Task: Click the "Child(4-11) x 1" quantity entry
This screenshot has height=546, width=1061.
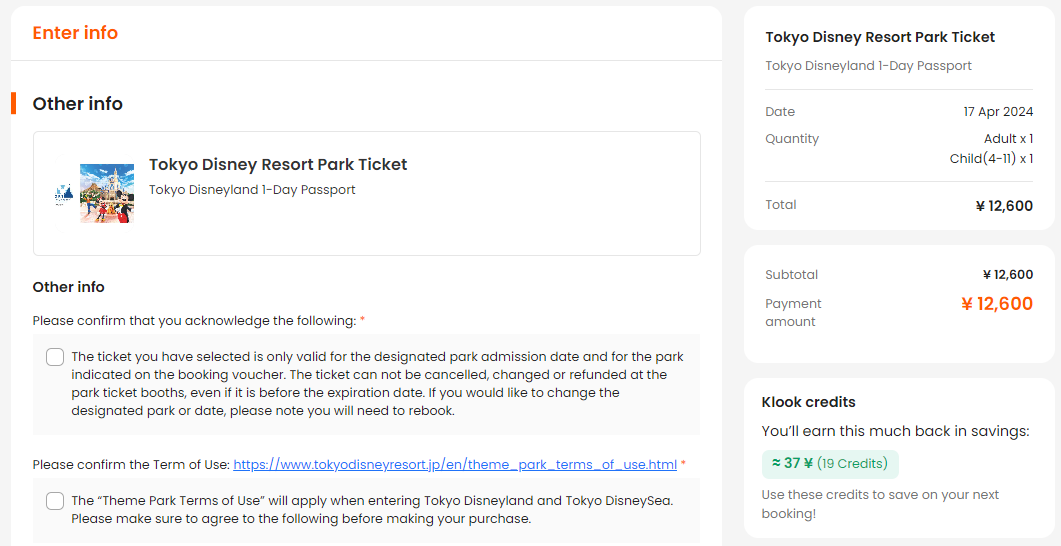Action: click(991, 158)
